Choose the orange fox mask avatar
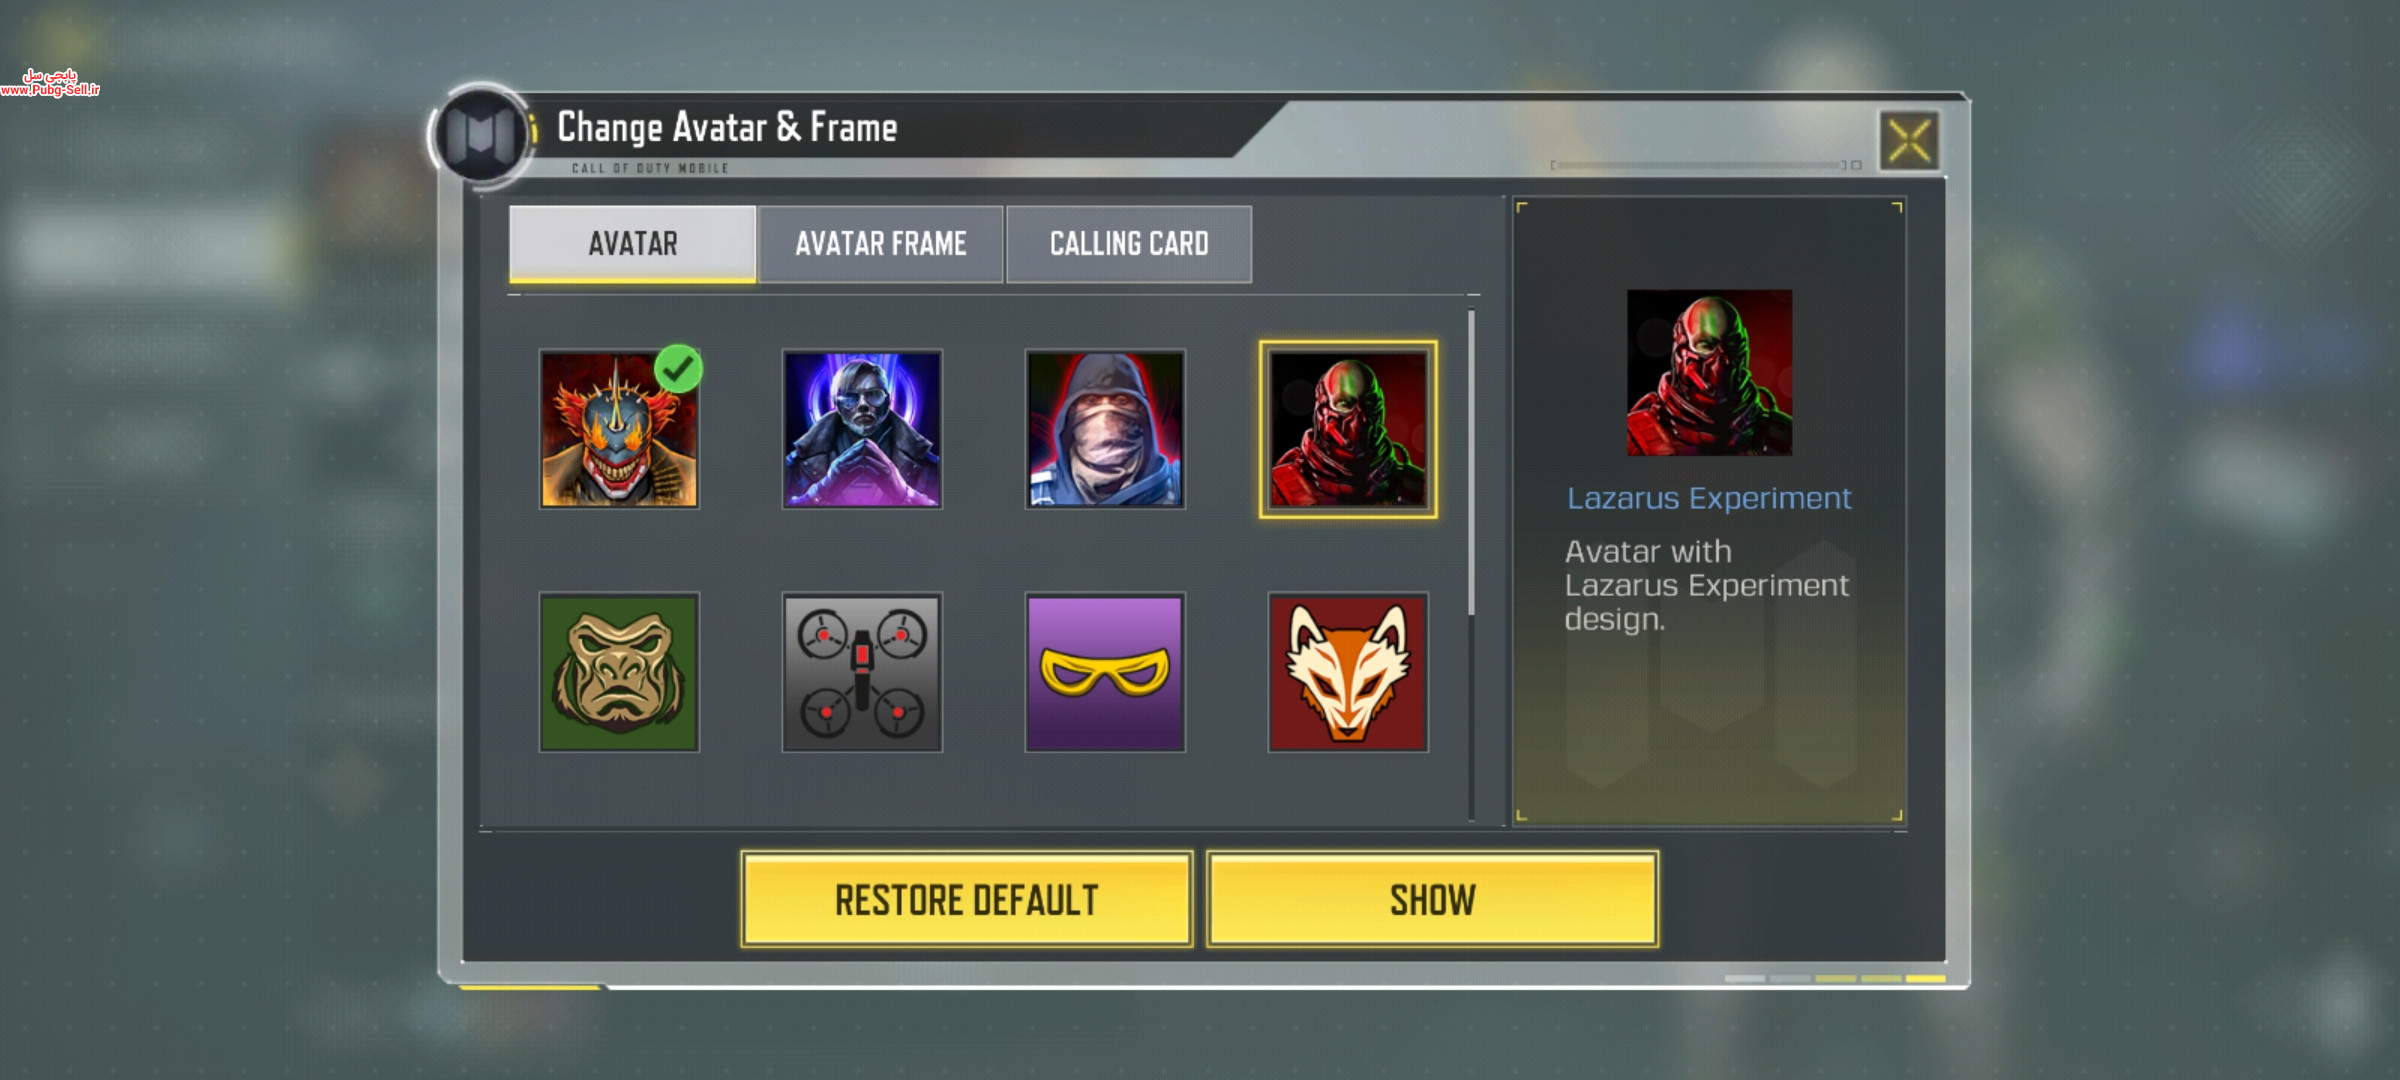 click(x=1348, y=672)
